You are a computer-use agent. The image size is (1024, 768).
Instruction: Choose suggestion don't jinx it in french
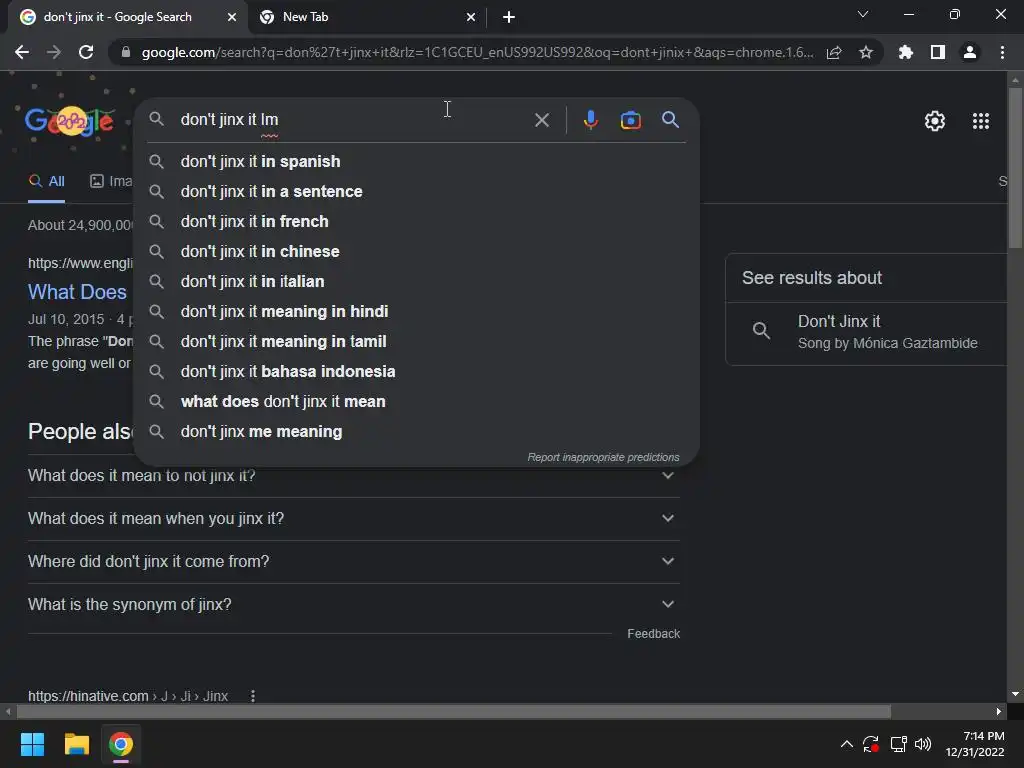point(416,221)
